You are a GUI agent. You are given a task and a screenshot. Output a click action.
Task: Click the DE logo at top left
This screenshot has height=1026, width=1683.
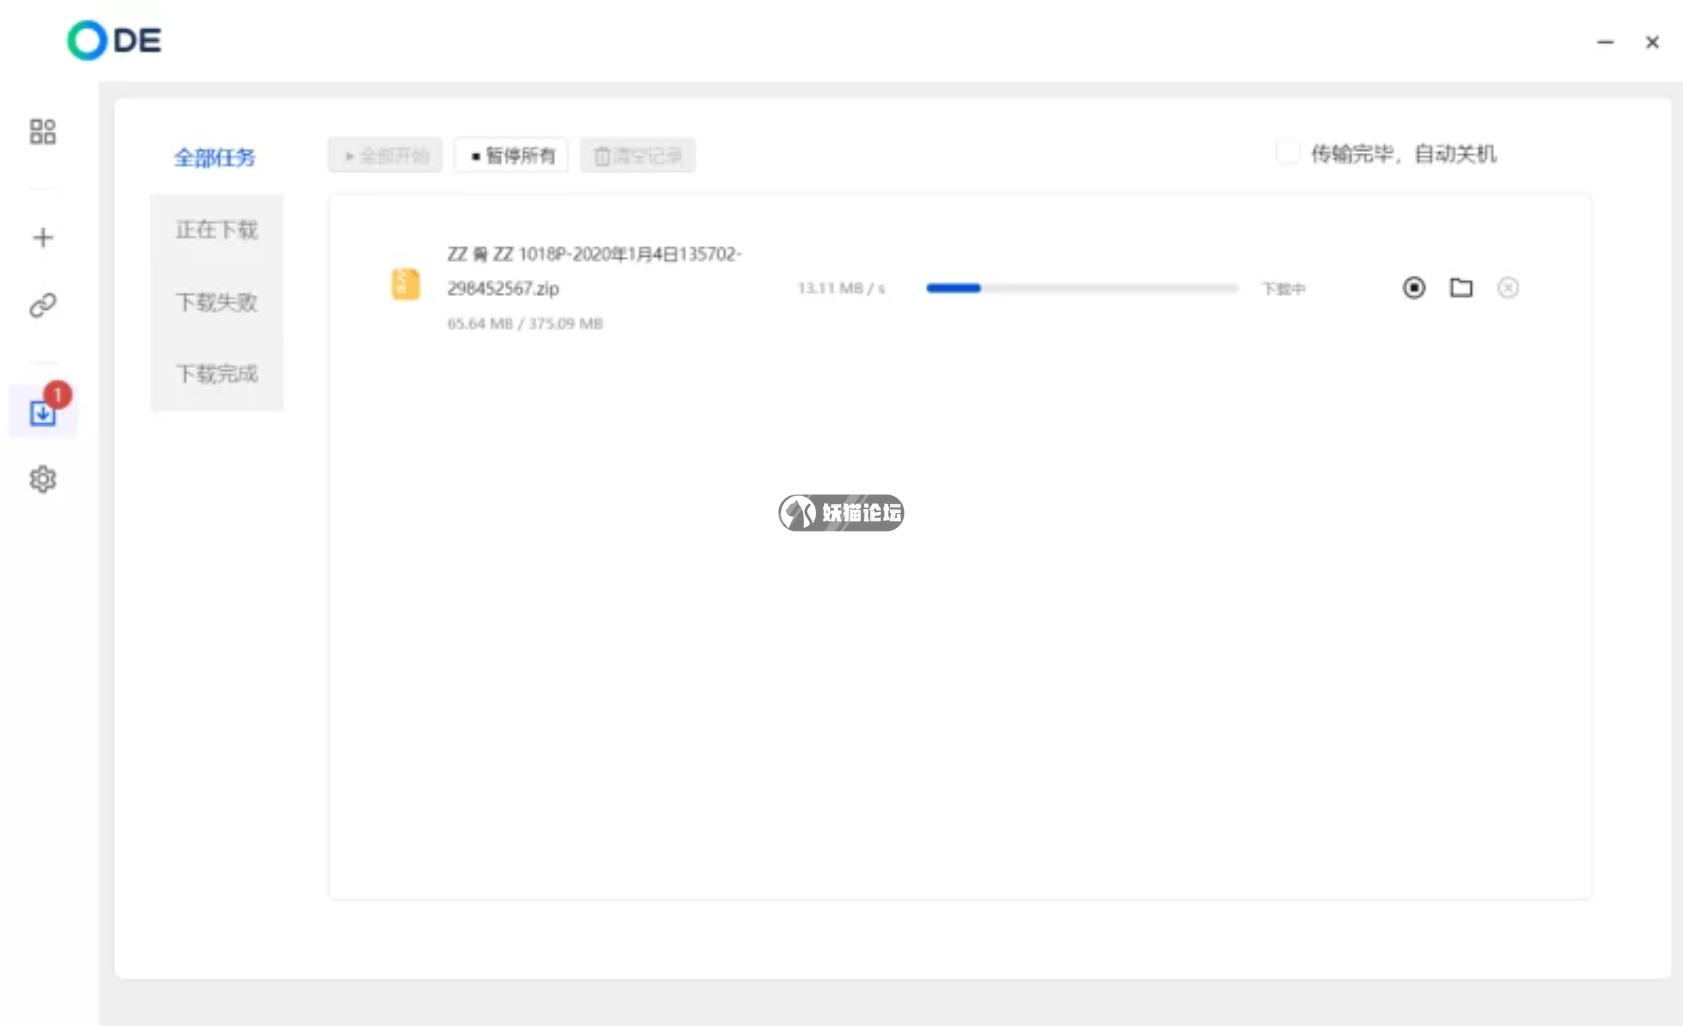point(114,41)
